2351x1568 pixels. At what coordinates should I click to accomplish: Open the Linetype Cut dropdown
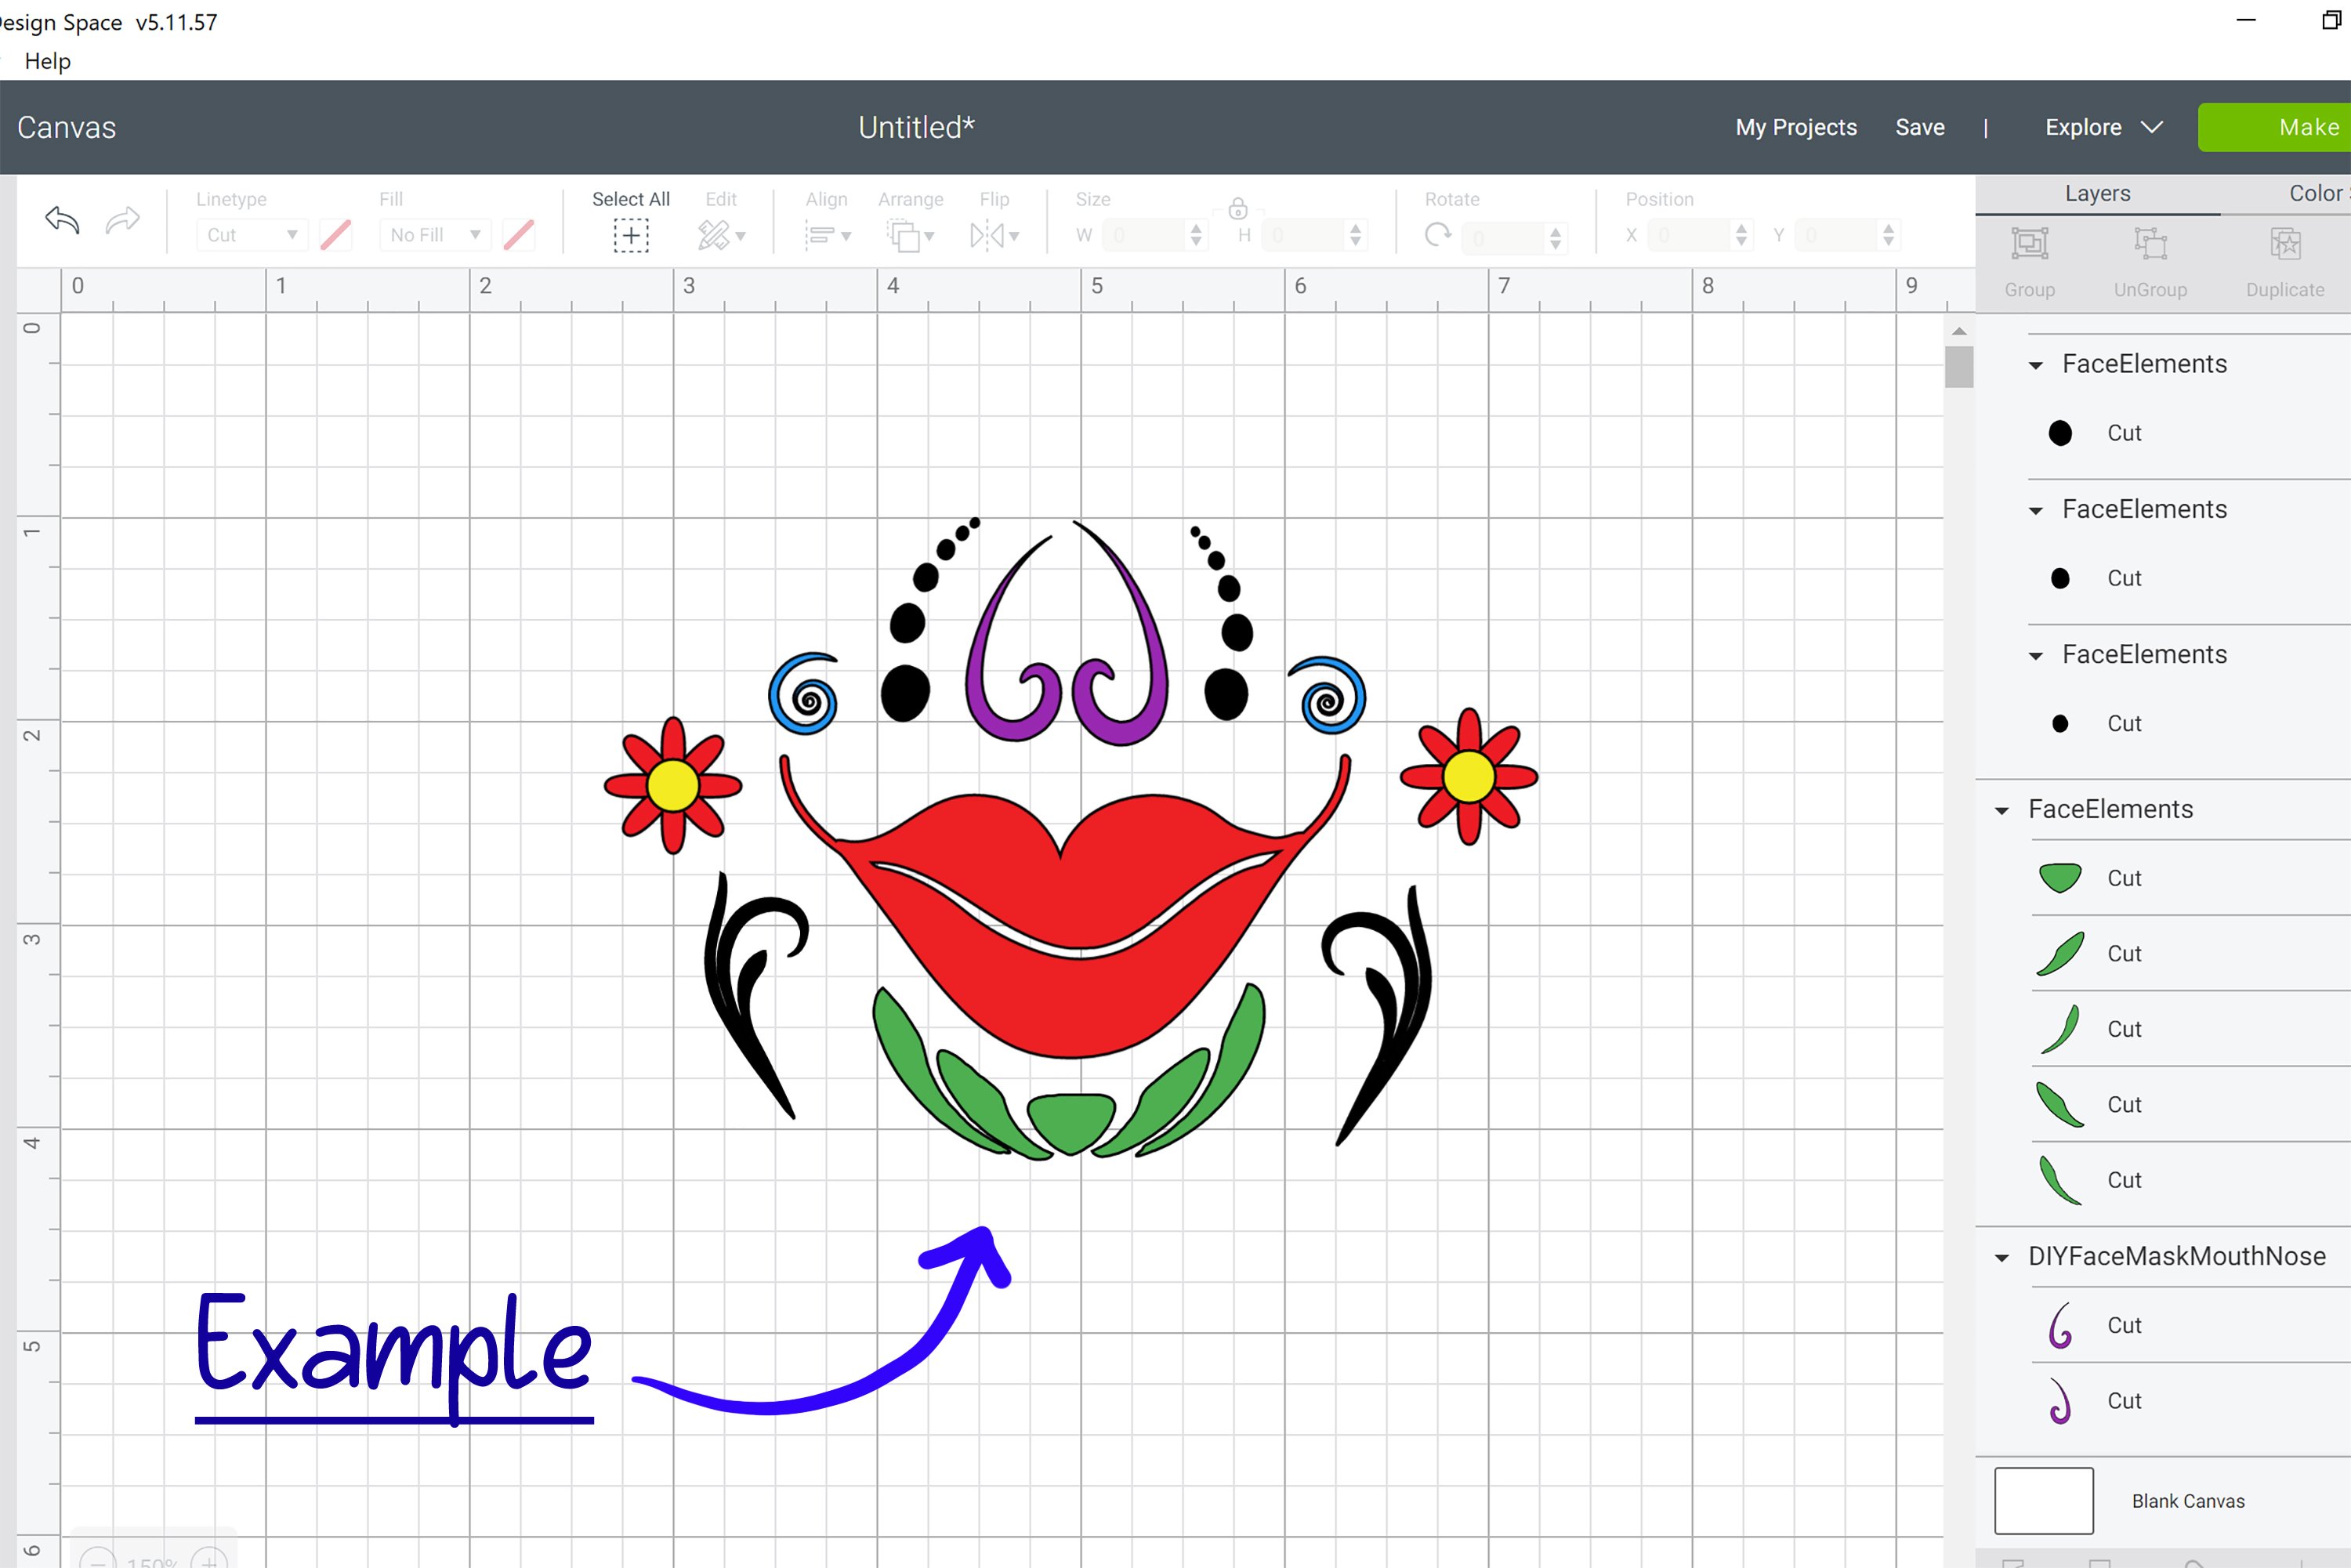click(251, 235)
